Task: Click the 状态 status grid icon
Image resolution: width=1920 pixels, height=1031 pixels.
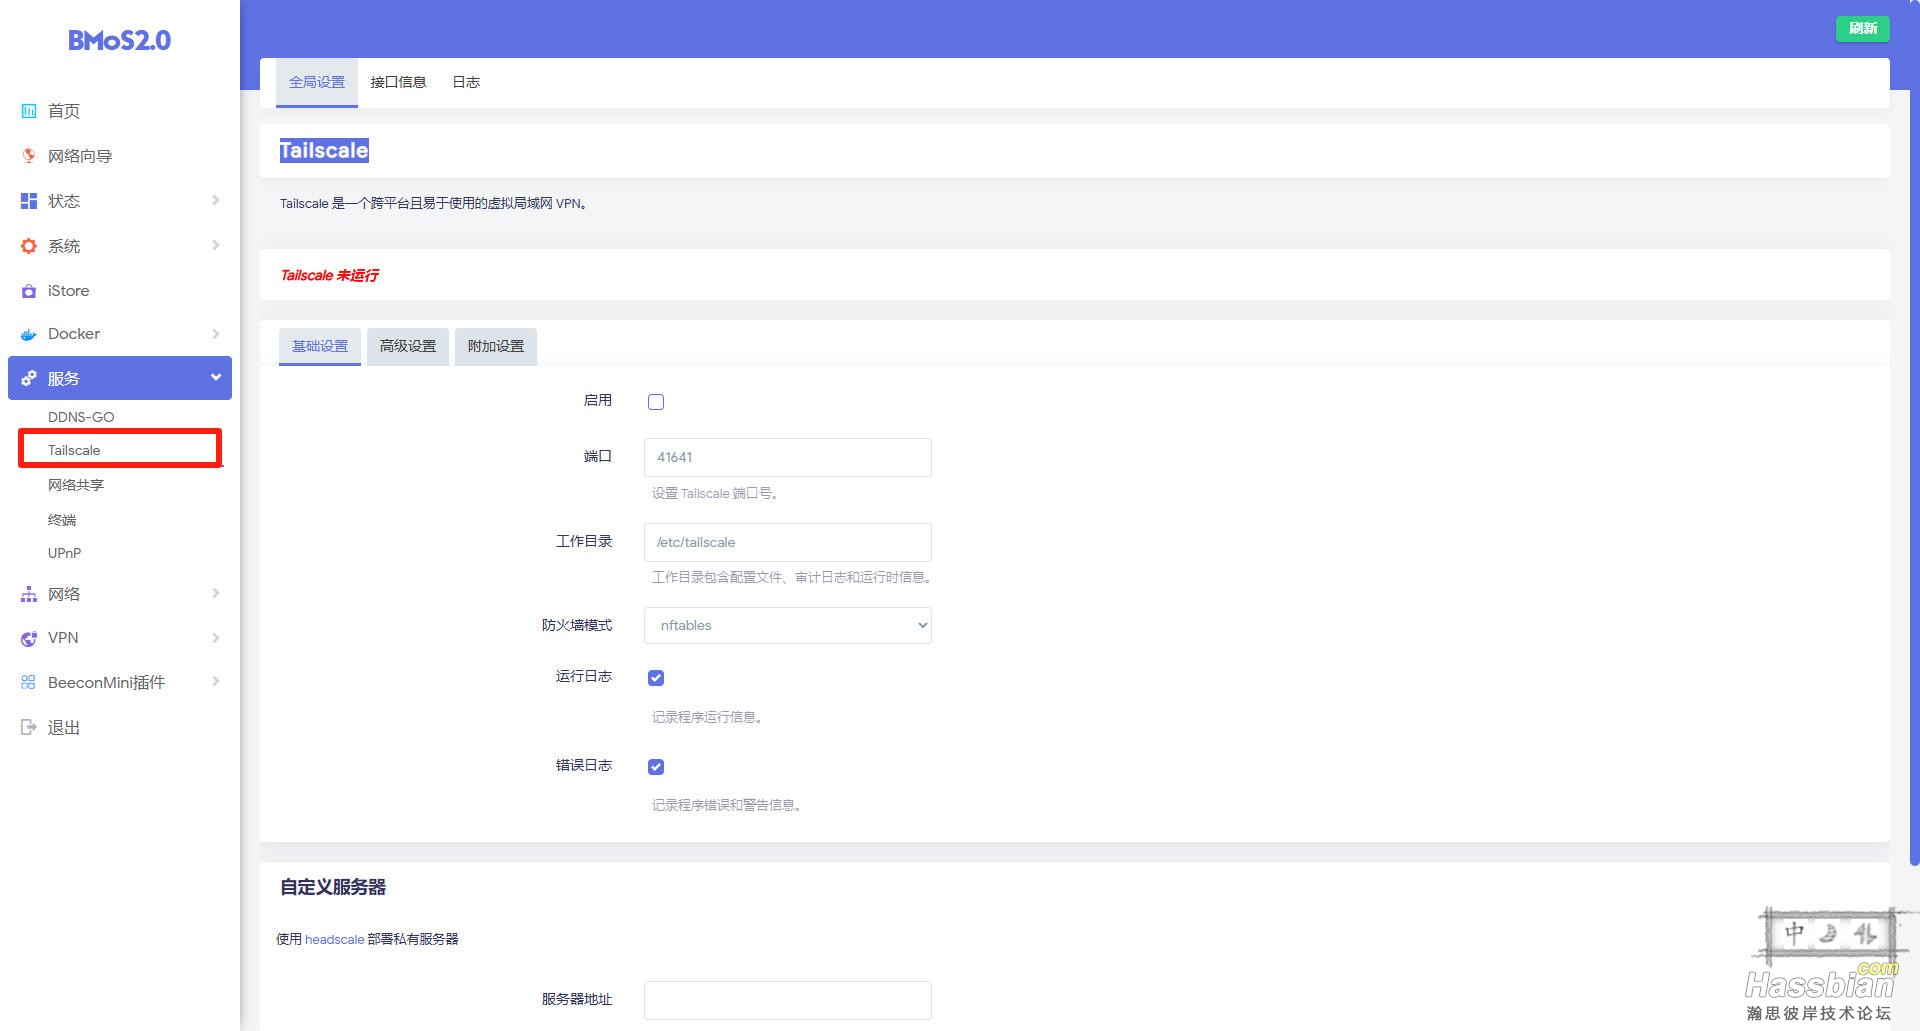Action: (x=29, y=201)
